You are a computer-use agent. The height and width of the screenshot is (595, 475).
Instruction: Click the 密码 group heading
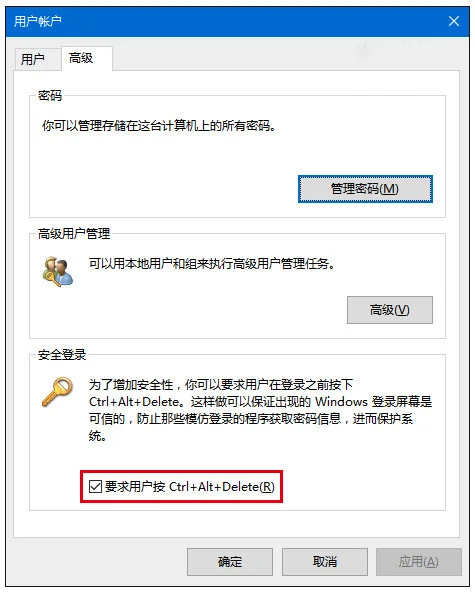click(50, 95)
